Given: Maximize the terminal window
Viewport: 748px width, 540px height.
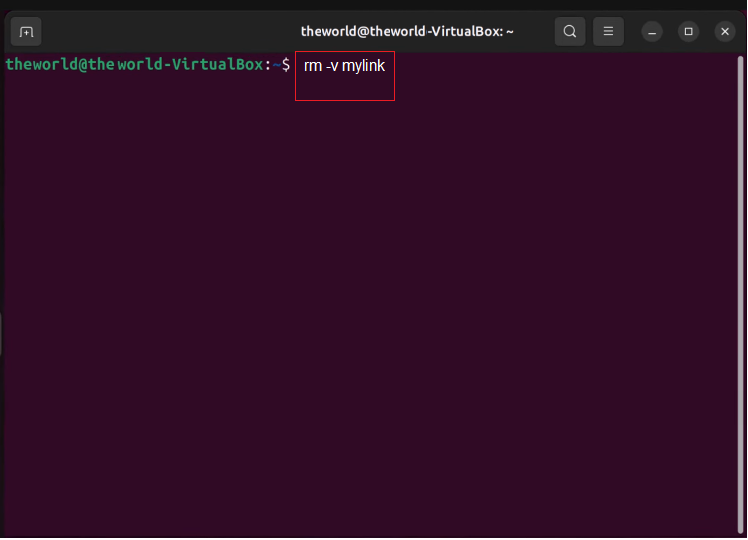Looking at the screenshot, I should (x=688, y=31).
